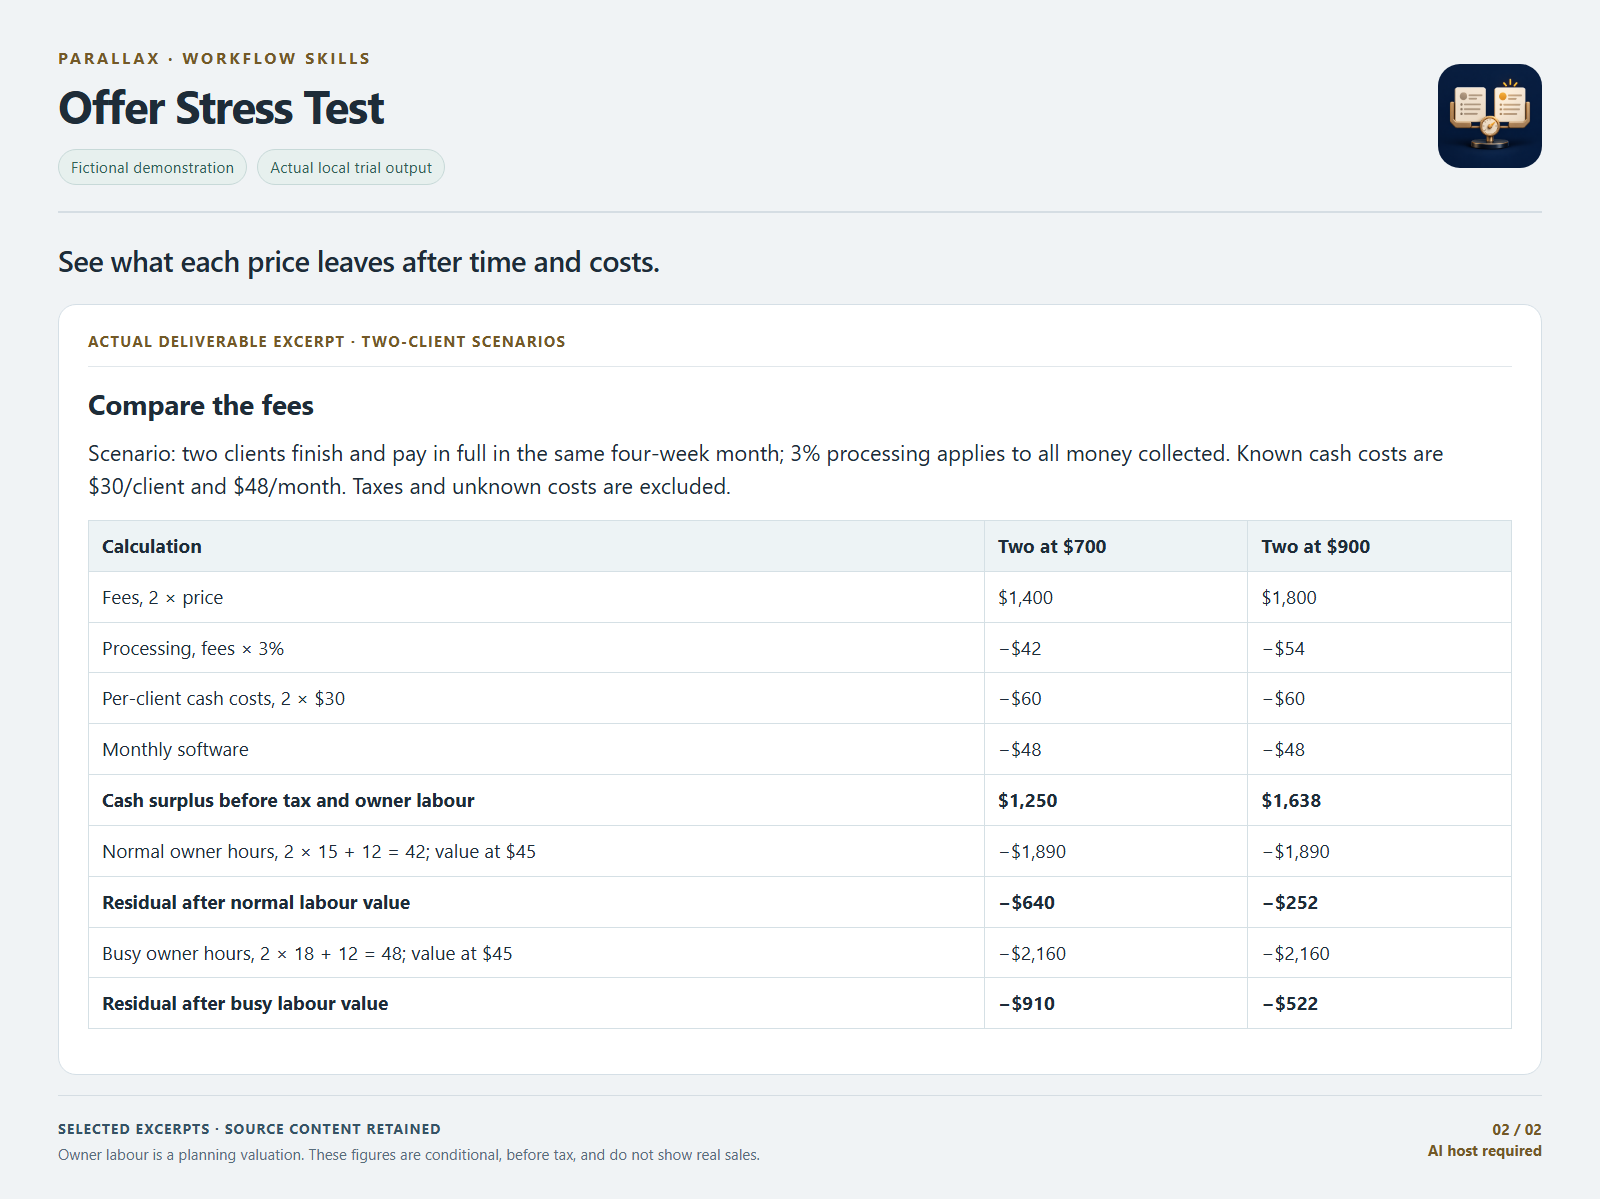Click the 'Parallax · Workflow Skills' header text
The height and width of the screenshot is (1199, 1600).
pyautogui.click(x=214, y=58)
